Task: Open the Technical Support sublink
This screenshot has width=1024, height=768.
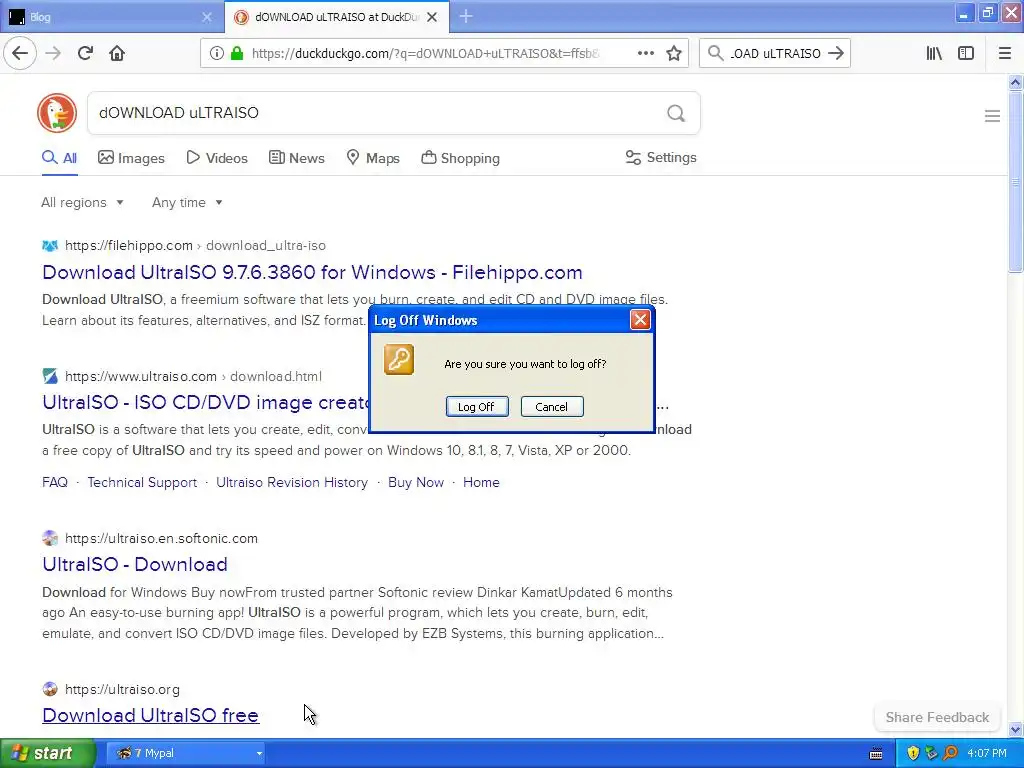Action: [142, 482]
